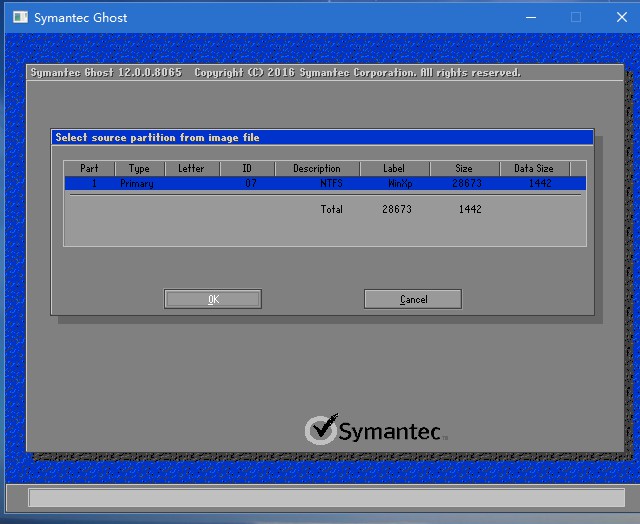Click the NTFS description cell
The image size is (640, 524).
pos(331,184)
